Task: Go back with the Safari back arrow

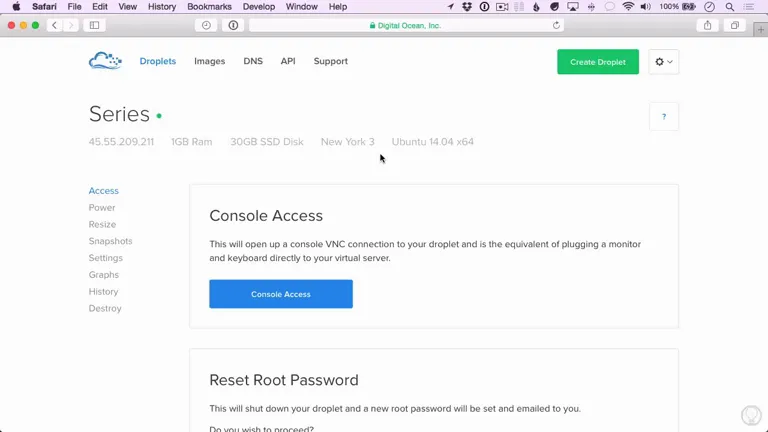Action: point(54,25)
